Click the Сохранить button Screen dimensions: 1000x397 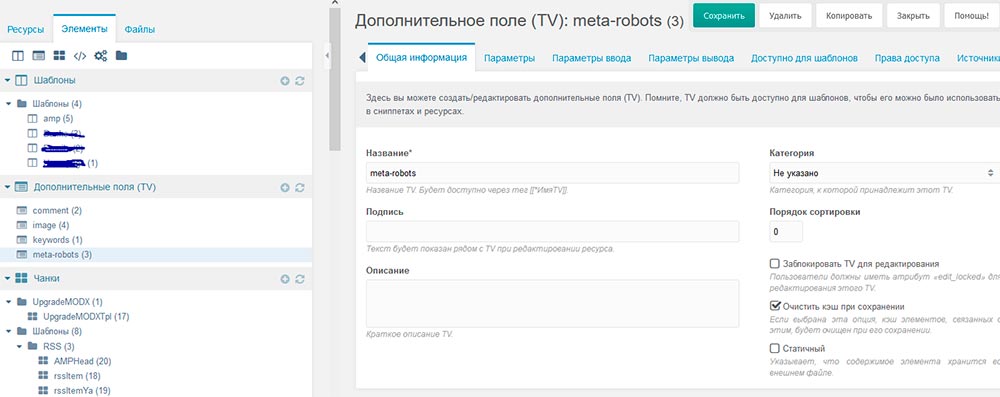724,16
